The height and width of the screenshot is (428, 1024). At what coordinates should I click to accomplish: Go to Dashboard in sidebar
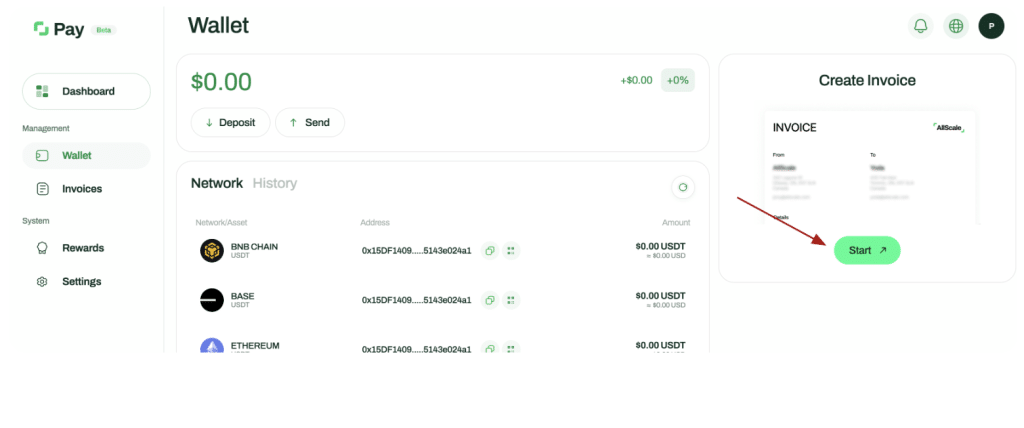point(86,91)
